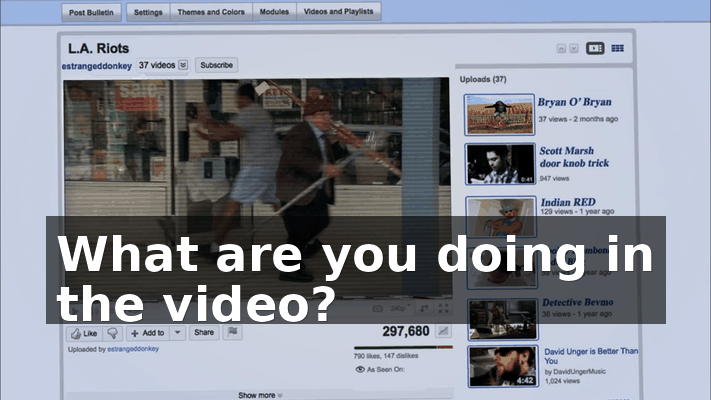Switch to player view icon
The image size is (711, 400).
[x=595, y=48]
